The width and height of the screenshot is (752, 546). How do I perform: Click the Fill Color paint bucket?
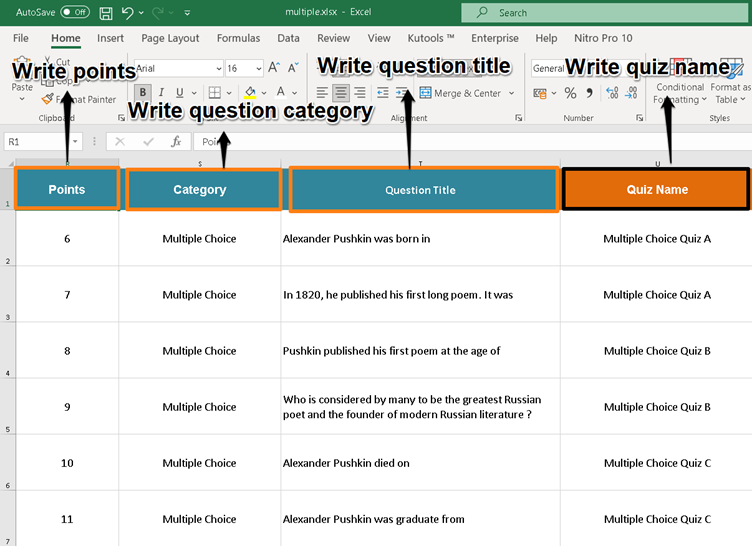tap(249, 93)
